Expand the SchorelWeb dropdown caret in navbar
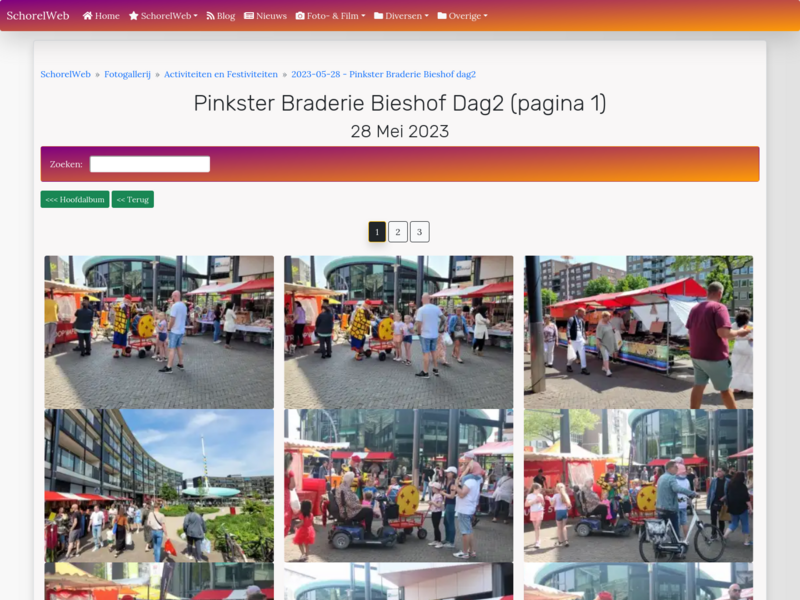Screen dimensions: 800x600 pyautogui.click(x=195, y=17)
